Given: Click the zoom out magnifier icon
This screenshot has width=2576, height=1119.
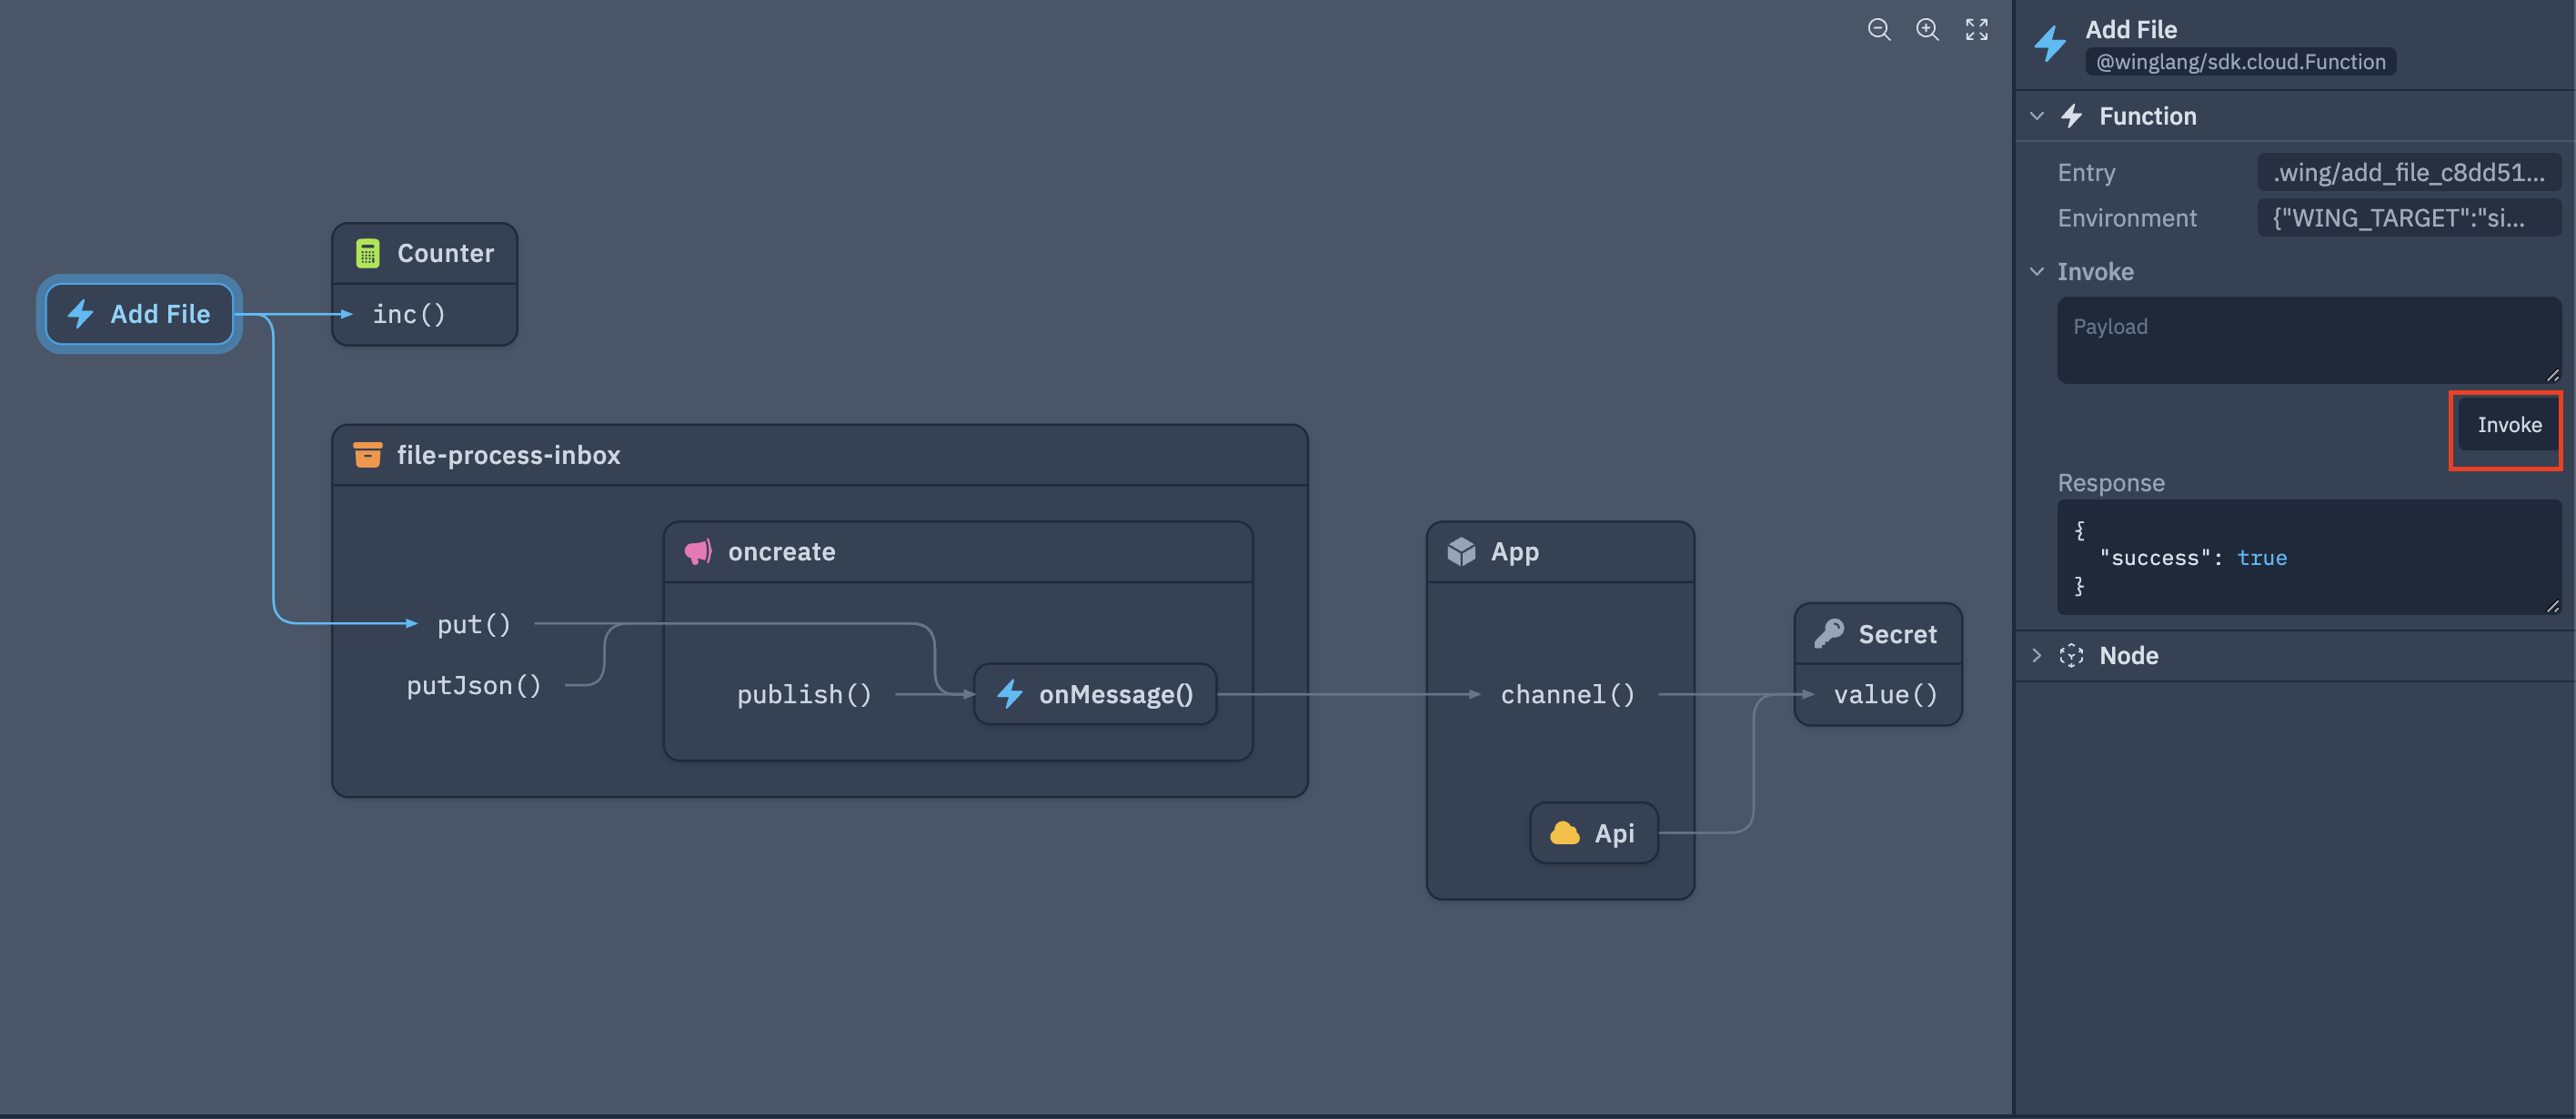Looking at the screenshot, I should pos(1879,30).
